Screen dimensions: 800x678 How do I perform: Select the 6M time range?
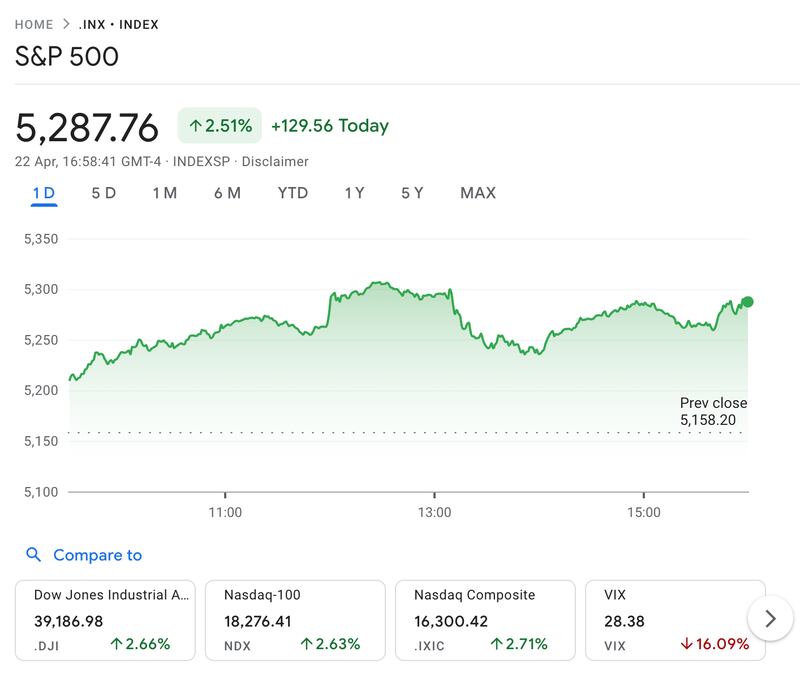pos(227,193)
